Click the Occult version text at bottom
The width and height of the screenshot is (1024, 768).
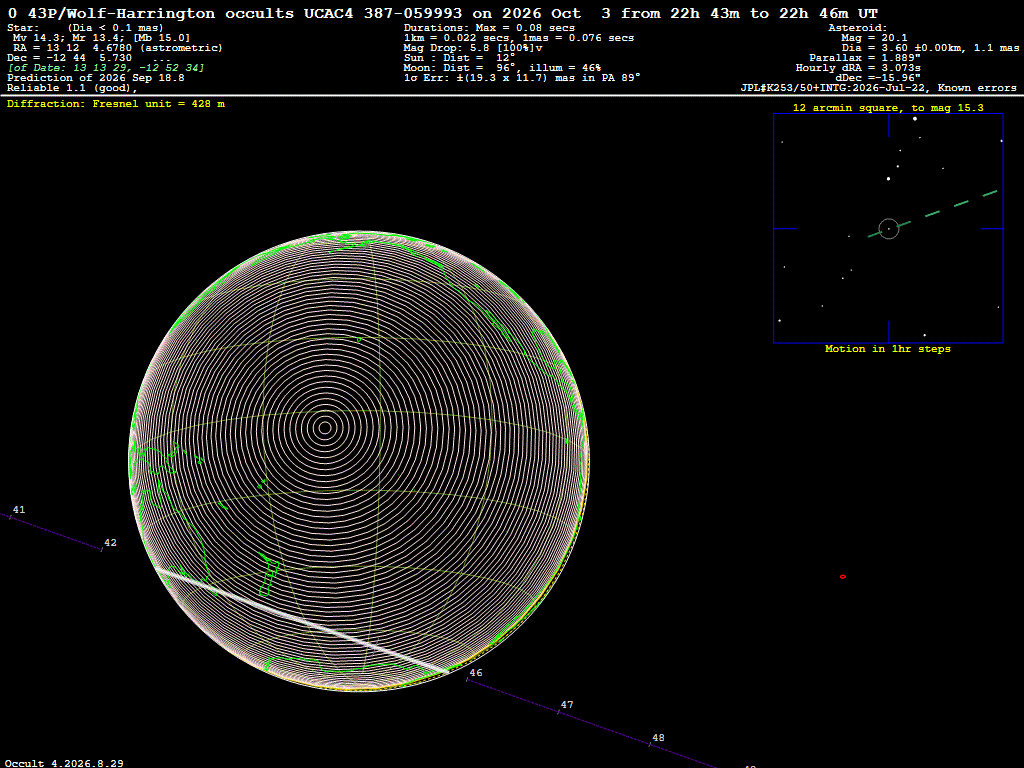pyautogui.click(x=64, y=763)
